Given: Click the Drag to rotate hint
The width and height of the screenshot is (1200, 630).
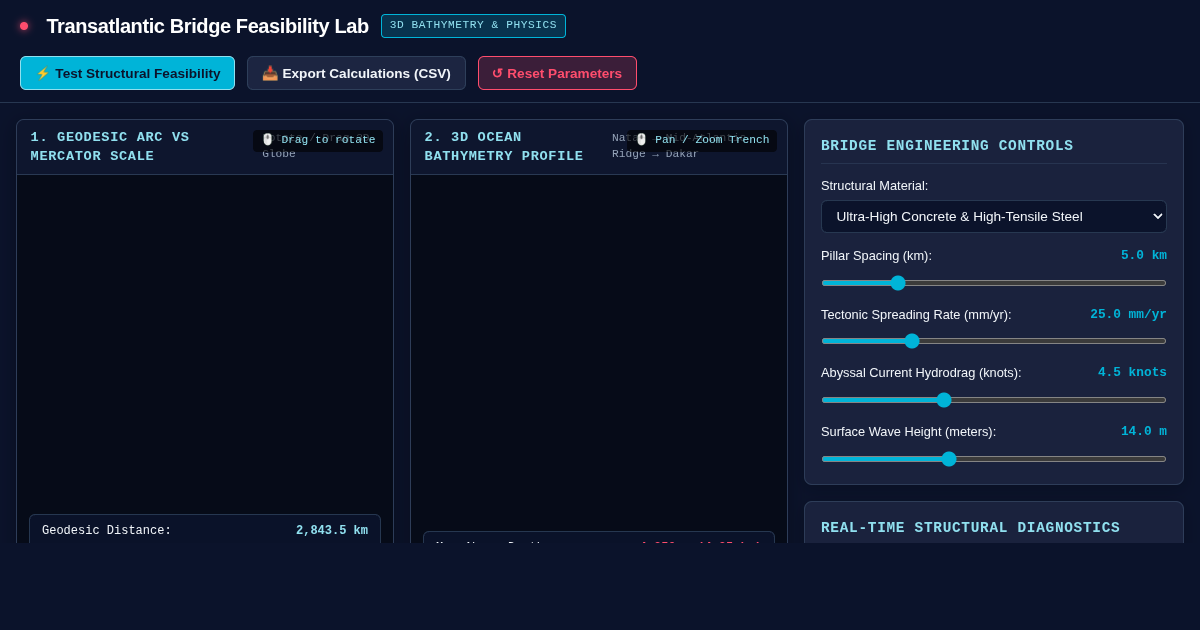Looking at the screenshot, I should click(318, 141).
